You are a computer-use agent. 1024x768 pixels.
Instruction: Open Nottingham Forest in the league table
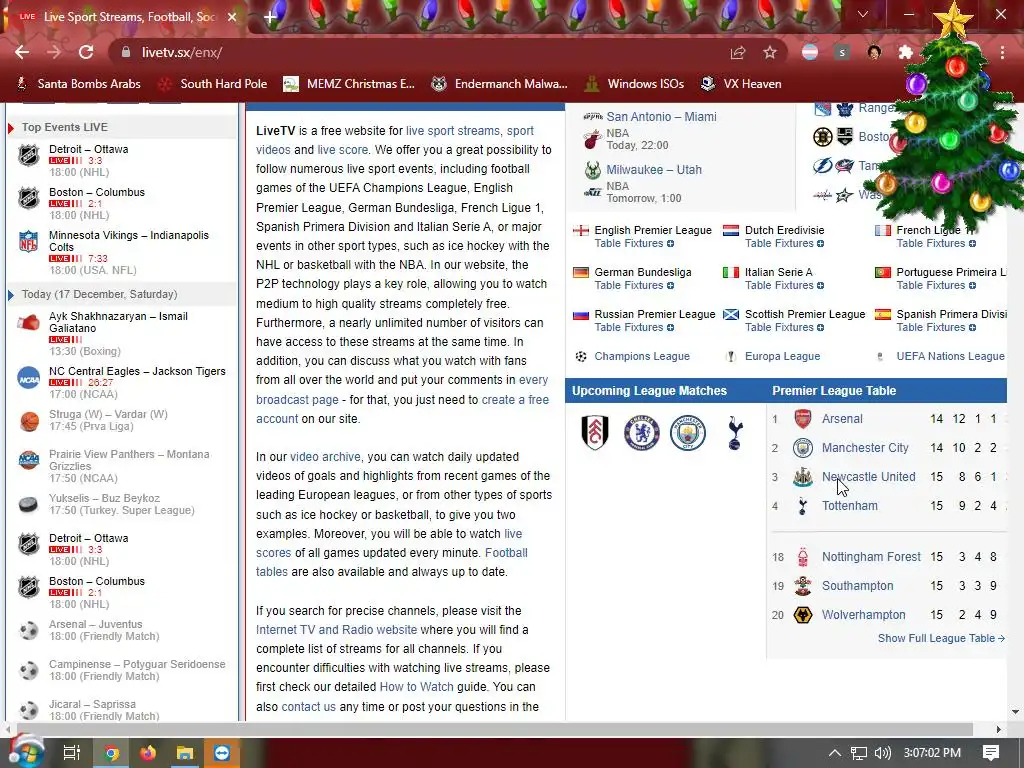point(871,557)
